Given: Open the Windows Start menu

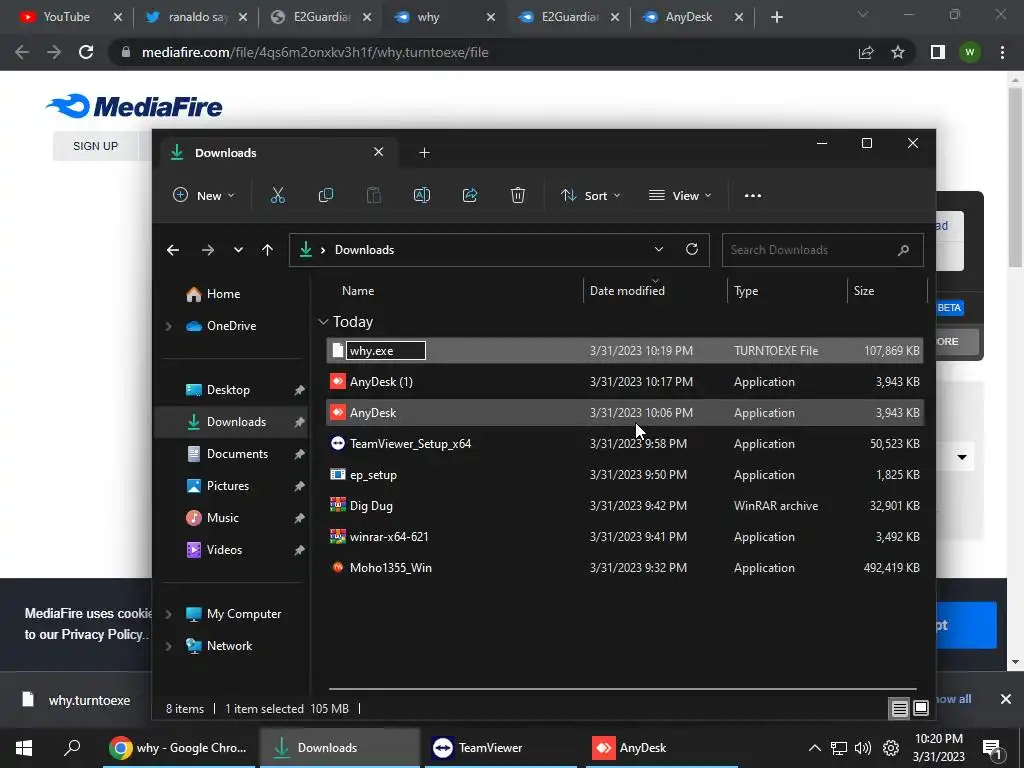Looking at the screenshot, I should (24, 748).
